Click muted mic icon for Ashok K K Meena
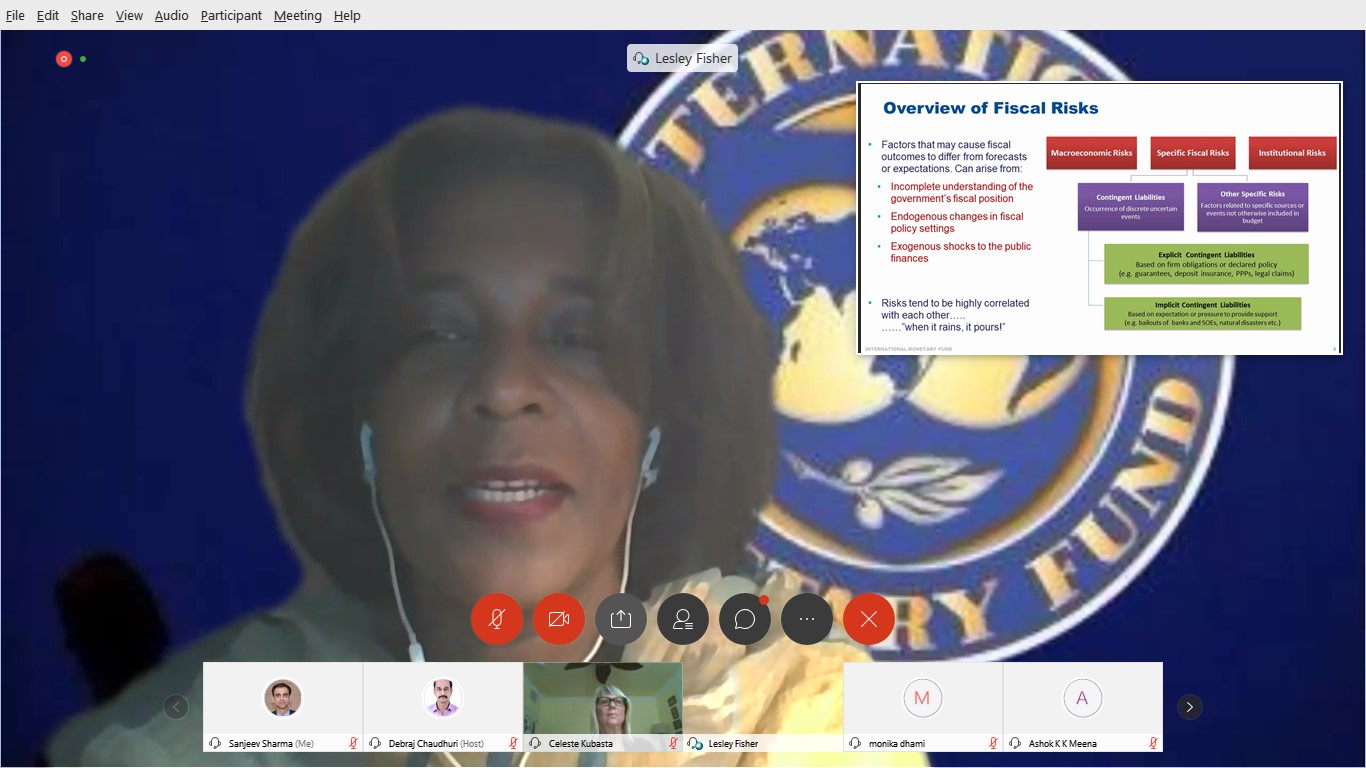1366x768 pixels. pyautogui.click(x=1153, y=743)
